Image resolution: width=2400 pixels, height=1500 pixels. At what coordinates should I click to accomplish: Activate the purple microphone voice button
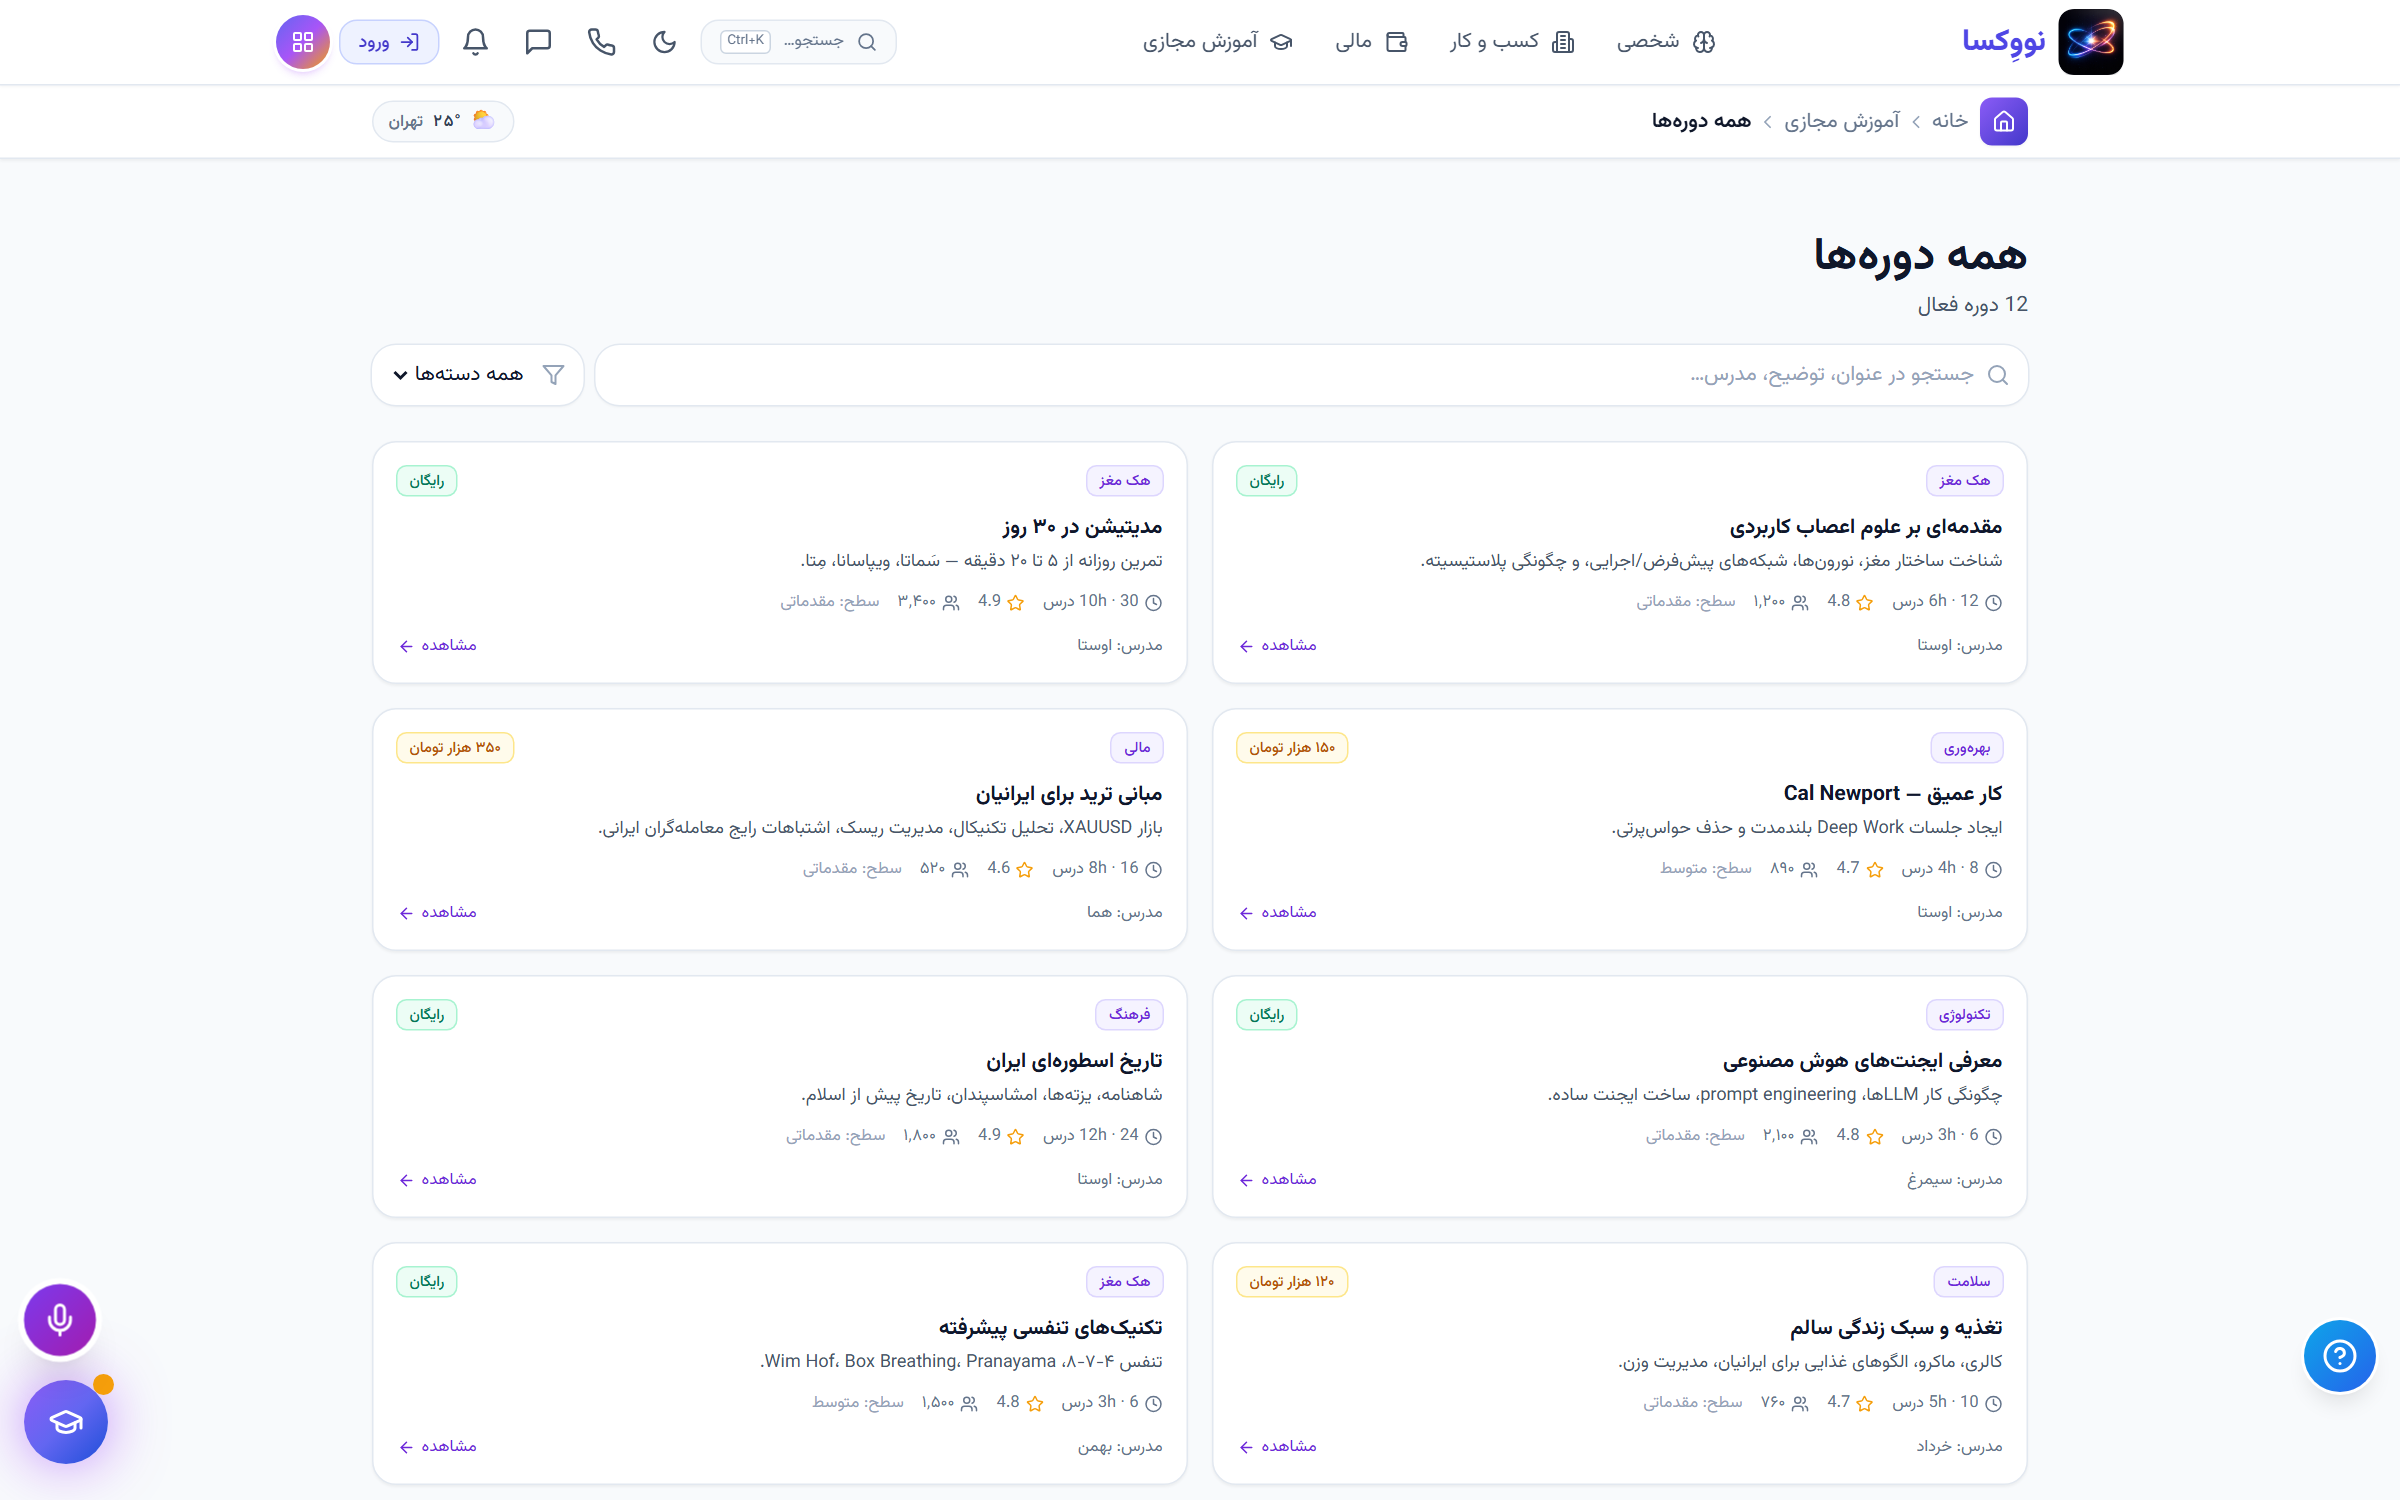tap(60, 1320)
